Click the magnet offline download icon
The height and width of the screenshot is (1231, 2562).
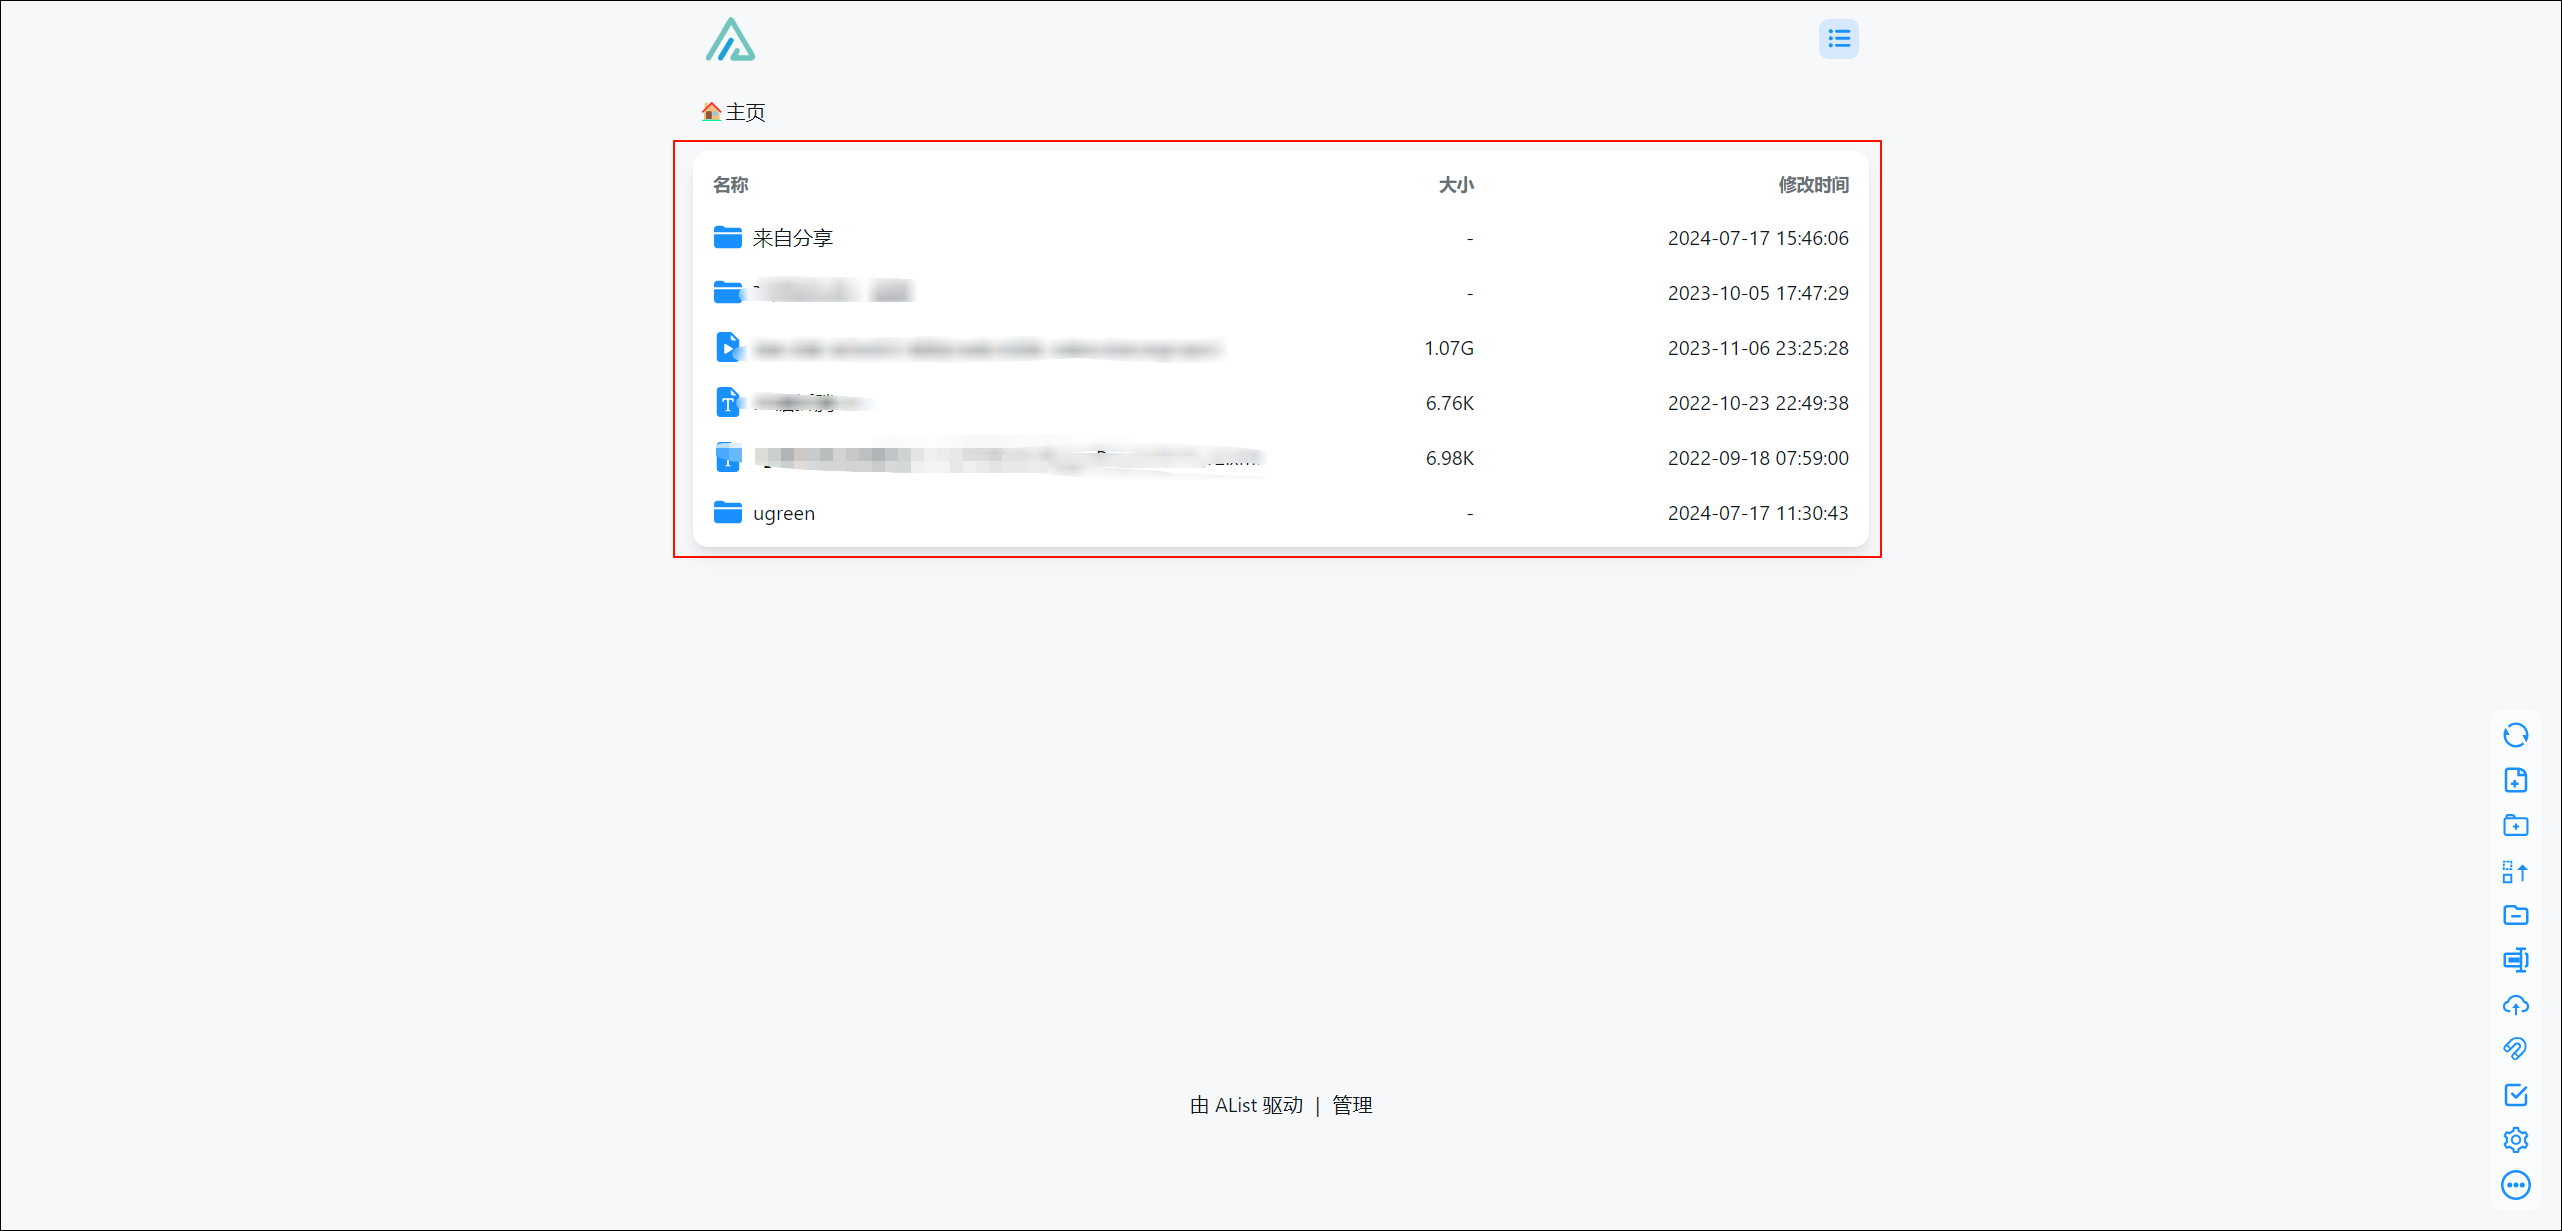pyautogui.click(x=2515, y=1049)
